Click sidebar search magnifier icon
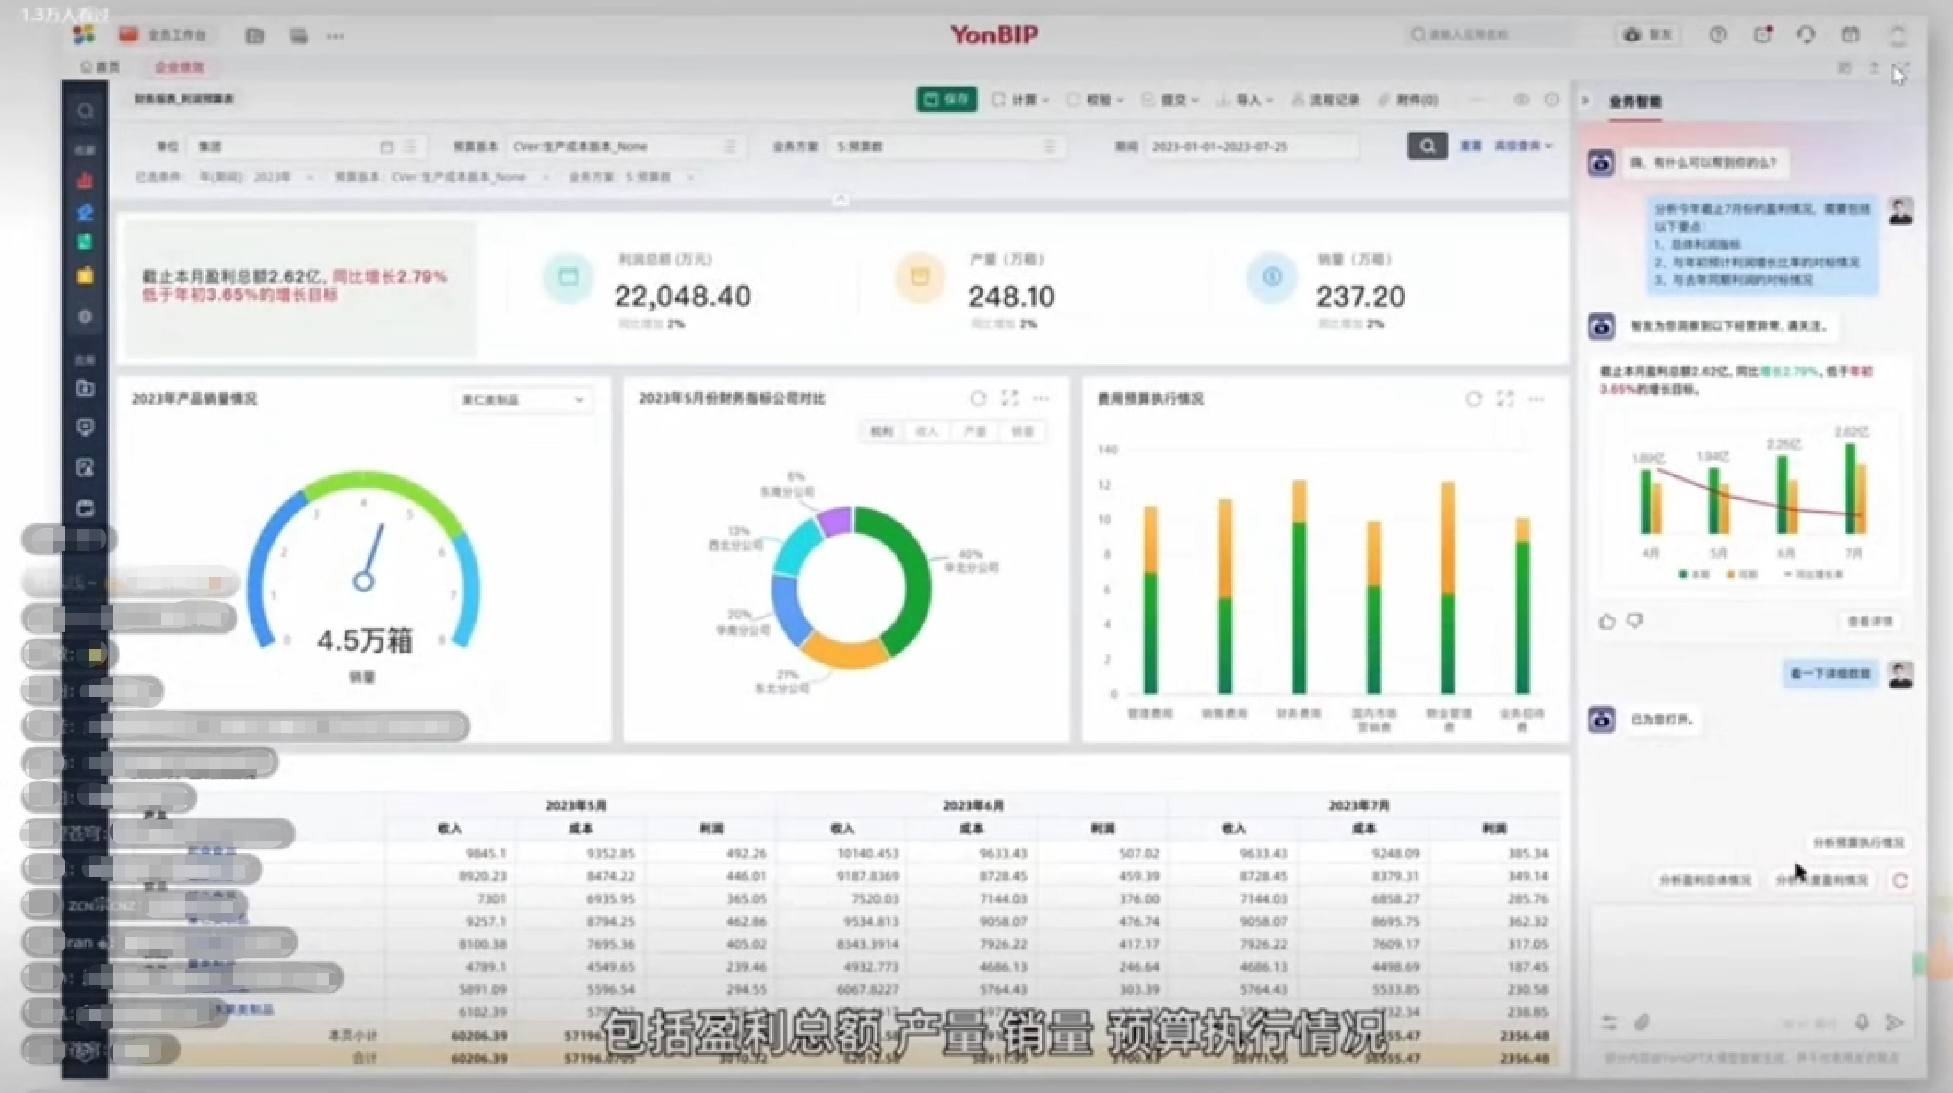The width and height of the screenshot is (1953, 1093). (x=85, y=111)
